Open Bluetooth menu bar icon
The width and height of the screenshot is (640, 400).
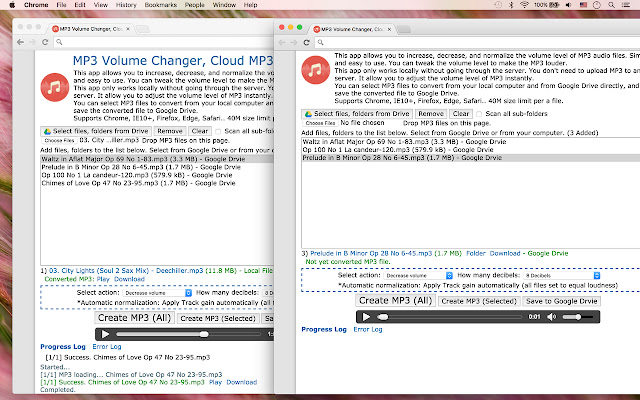coord(511,5)
